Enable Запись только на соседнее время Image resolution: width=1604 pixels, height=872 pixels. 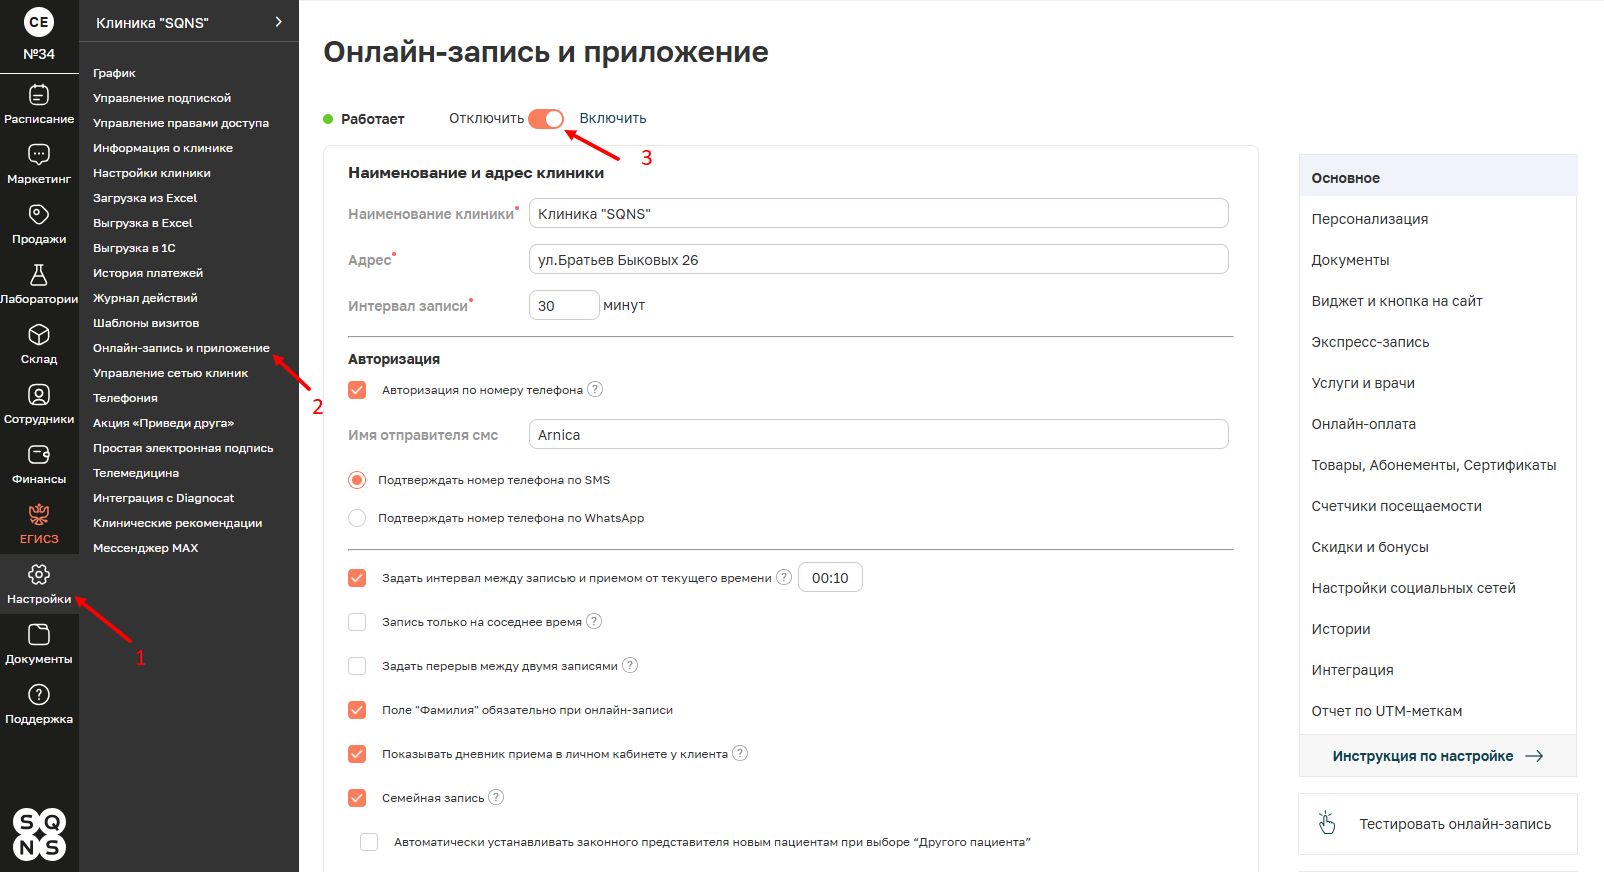click(357, 622)
